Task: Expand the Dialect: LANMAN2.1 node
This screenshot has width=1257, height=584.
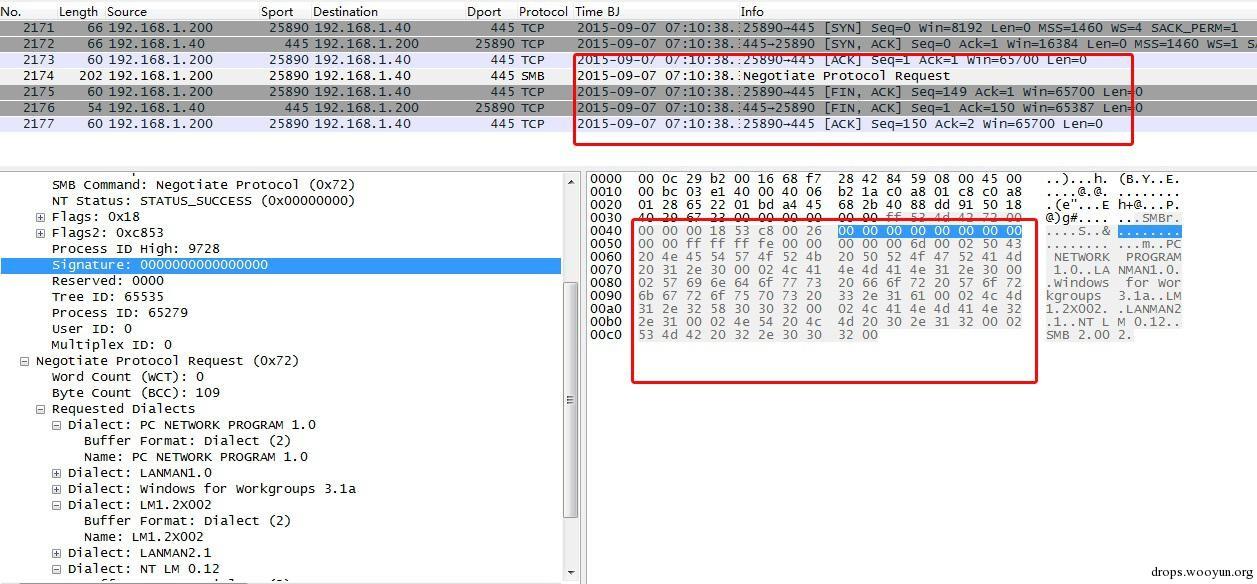Action: 57,553
